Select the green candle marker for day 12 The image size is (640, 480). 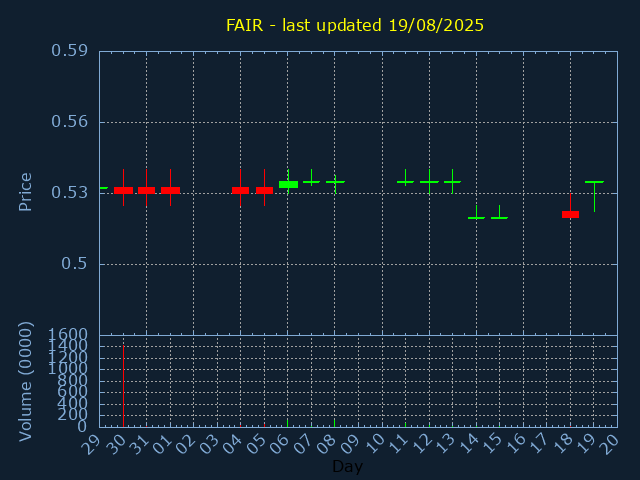[429, 182]
